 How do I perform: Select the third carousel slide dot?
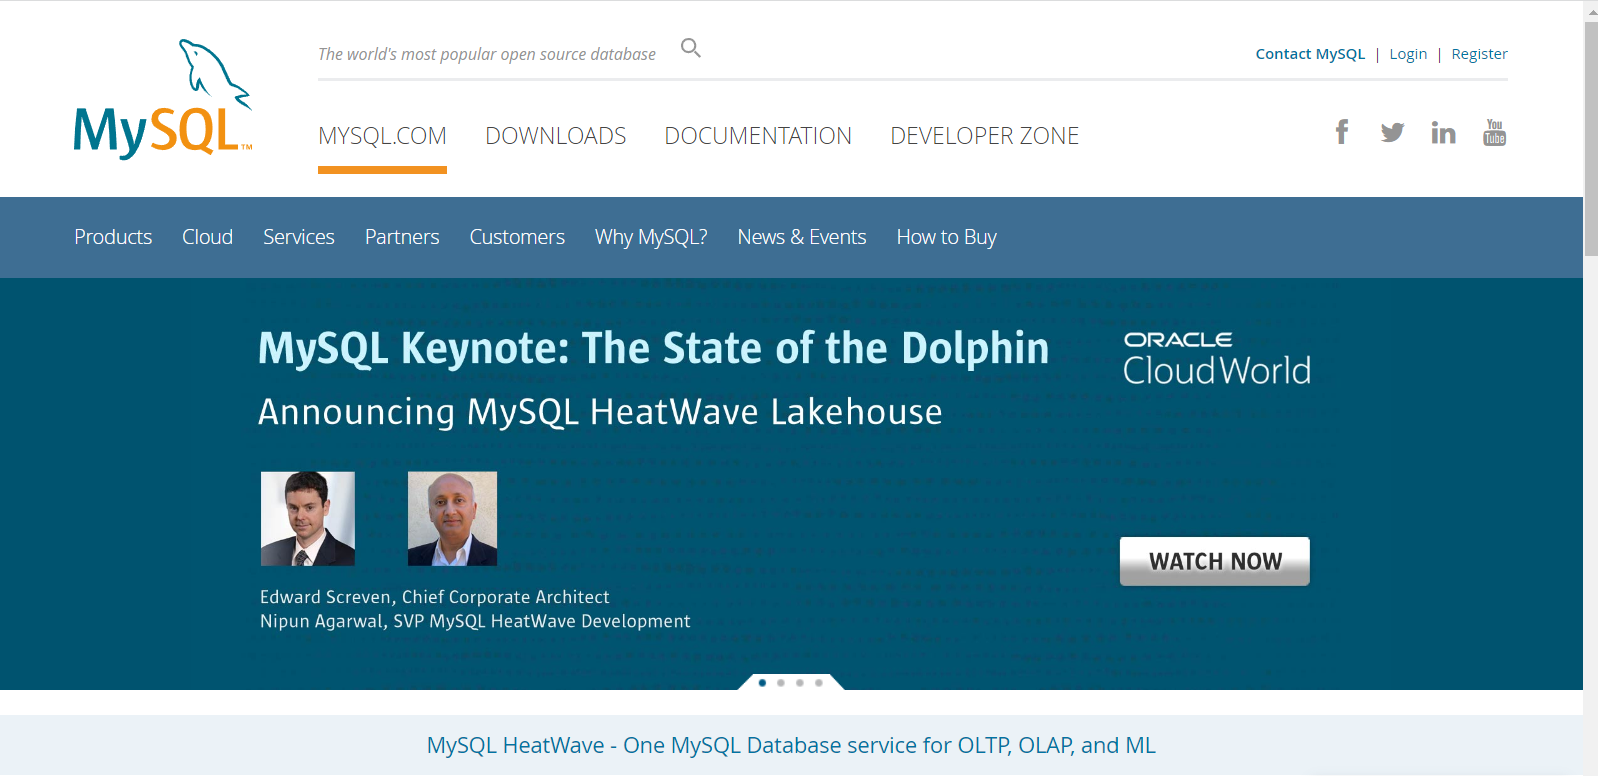click(800, 683)
